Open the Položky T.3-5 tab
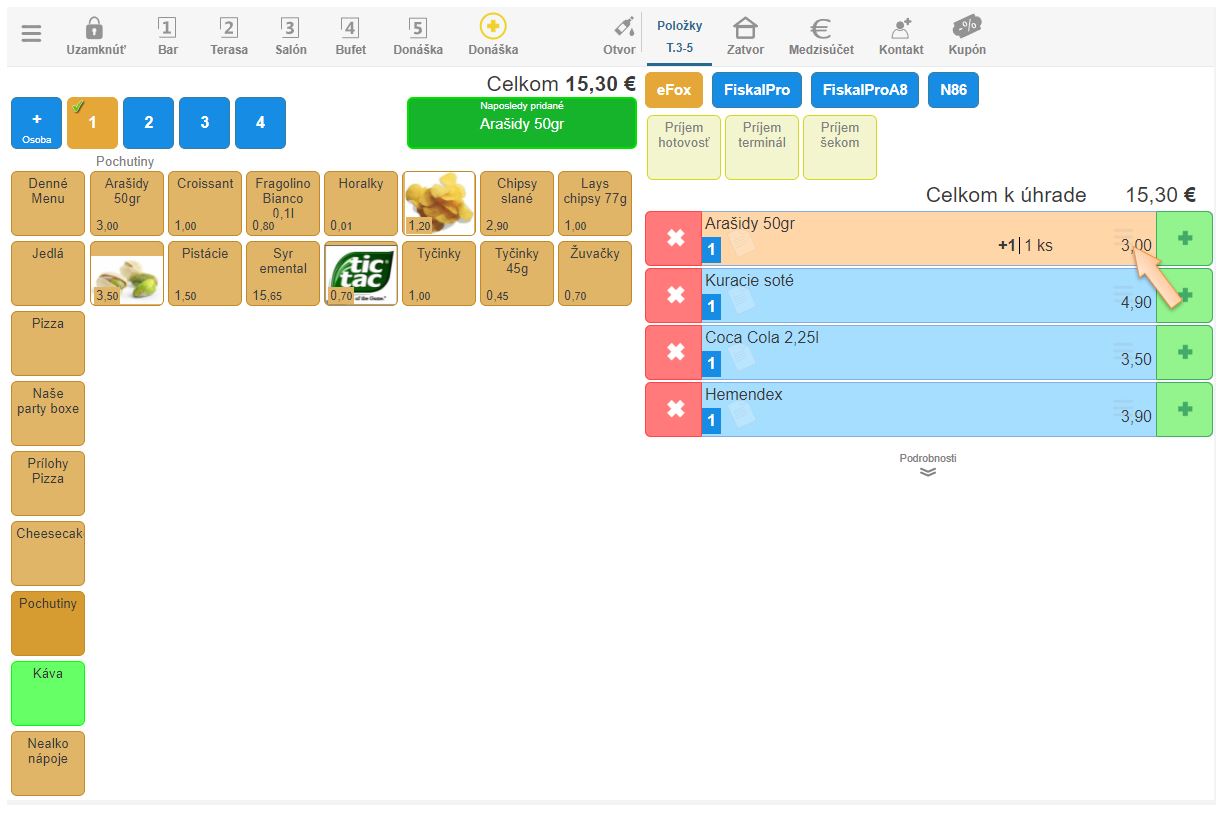The width and height of the screenshot is (1229, 816). [679, 36]
